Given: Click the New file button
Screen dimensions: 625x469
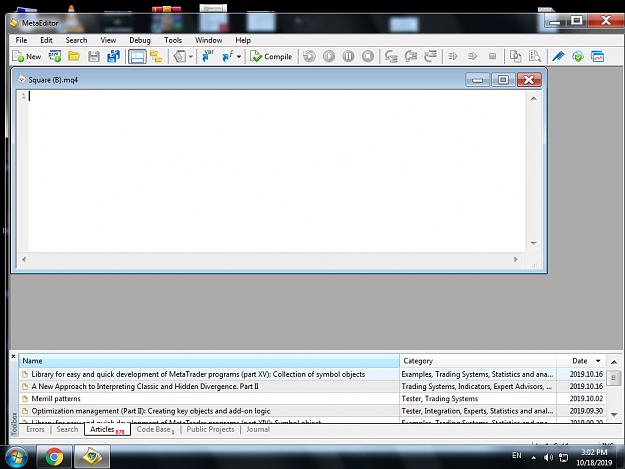Looking at the screenshot, I should pos(27,57).
